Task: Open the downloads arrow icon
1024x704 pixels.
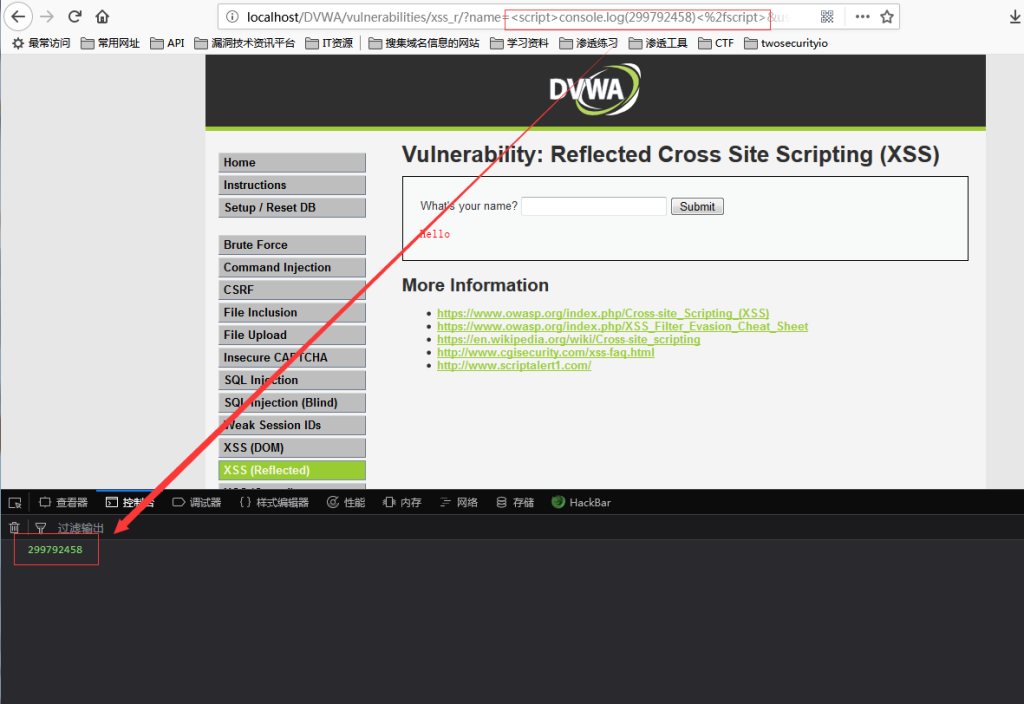Action: click(1014, 17)
